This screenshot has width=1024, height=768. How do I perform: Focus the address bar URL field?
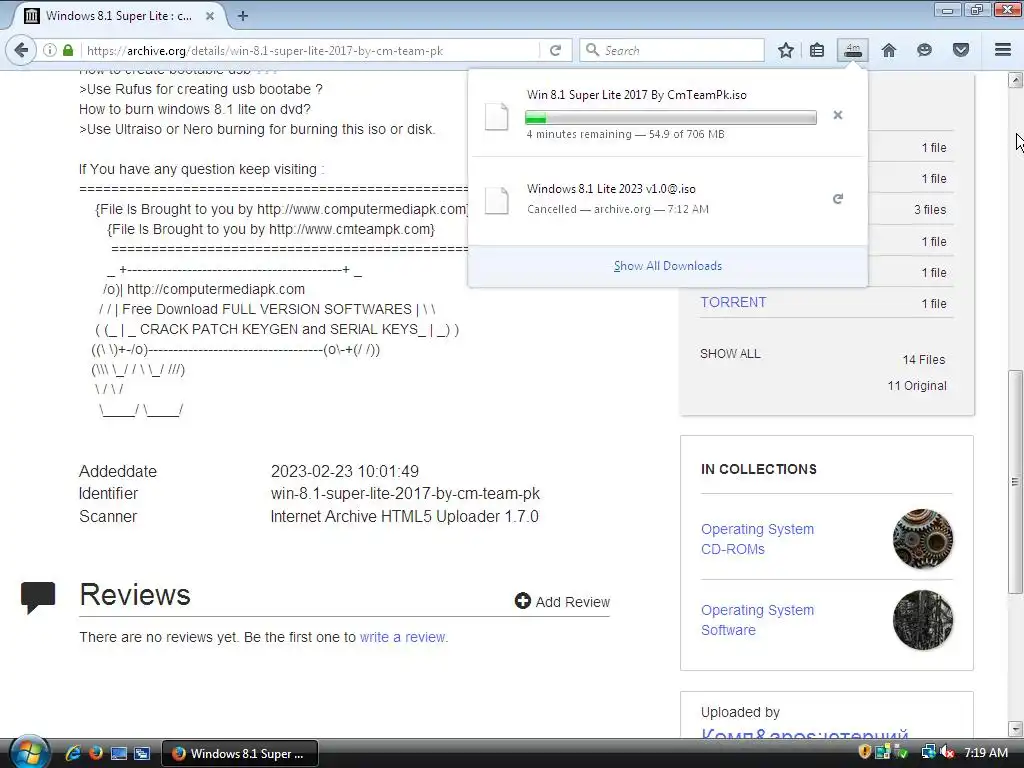[311, 50]
